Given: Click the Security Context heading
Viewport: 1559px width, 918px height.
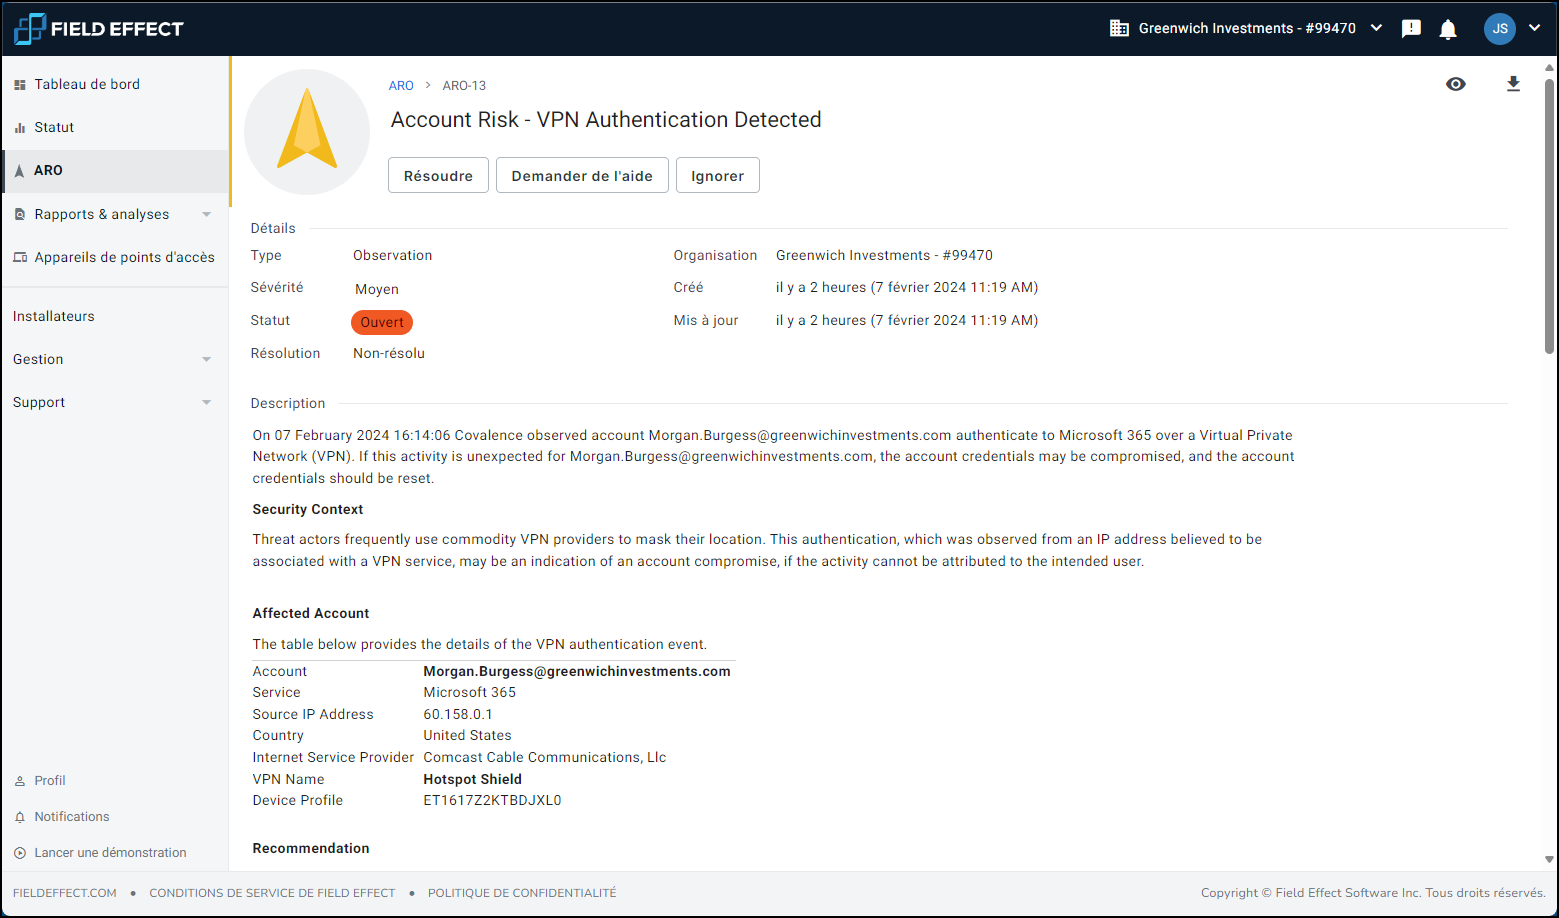Looking at the screenshot, I should pos(308,509).
